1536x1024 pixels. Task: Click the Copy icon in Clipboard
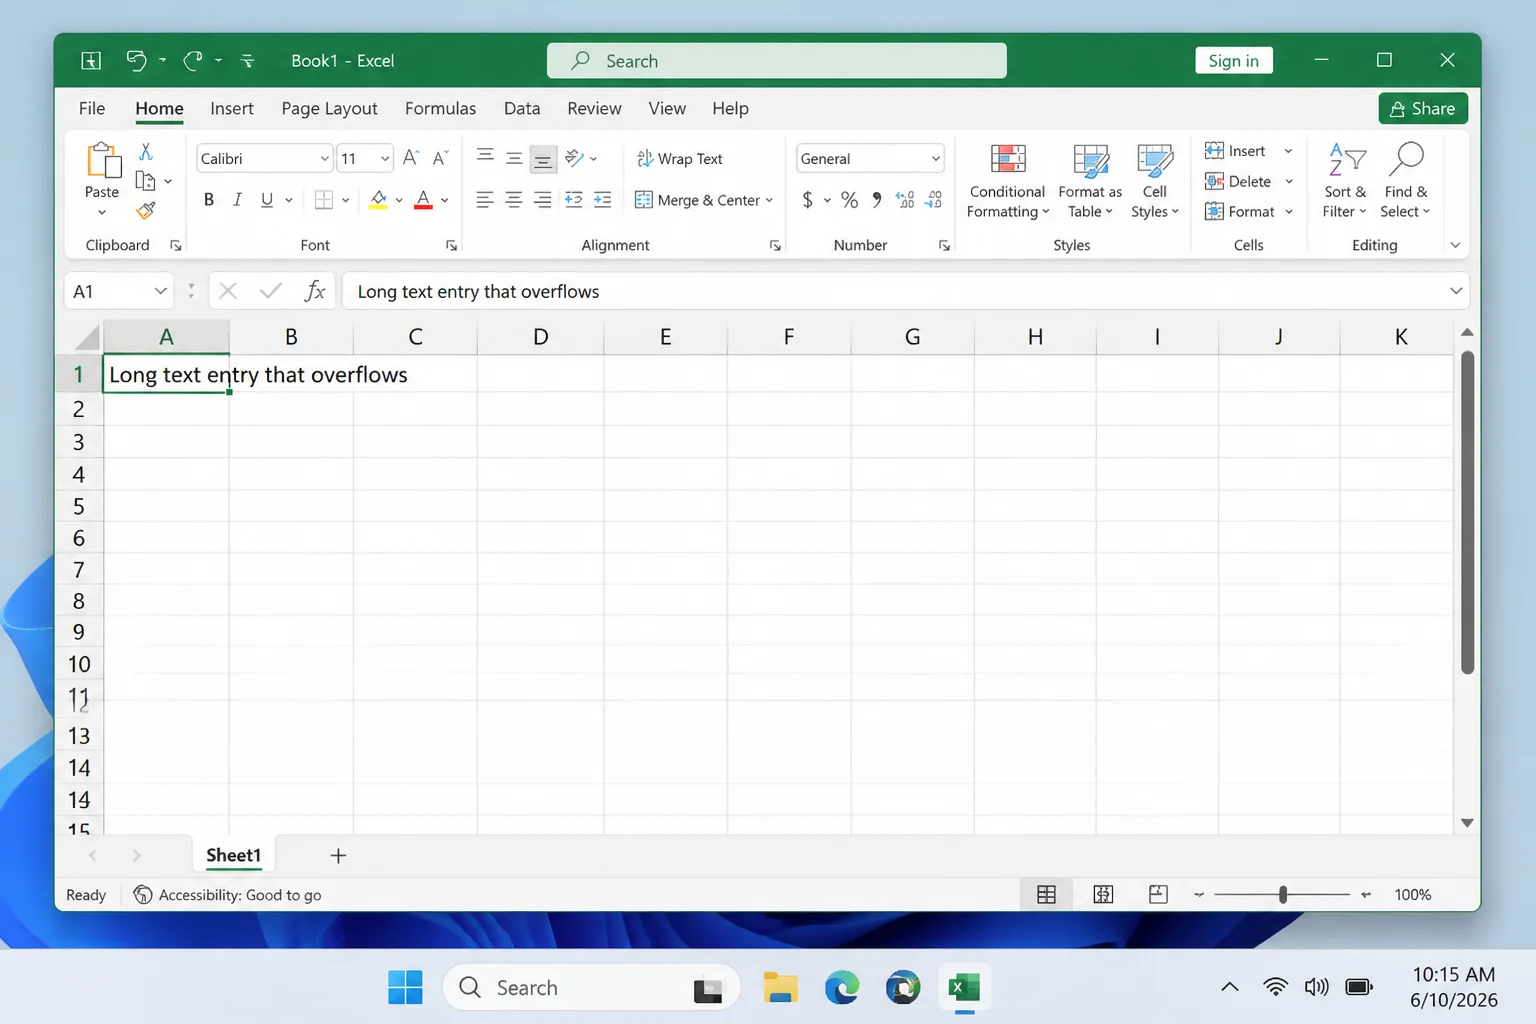pyautogui.click(x=146, y=181)
